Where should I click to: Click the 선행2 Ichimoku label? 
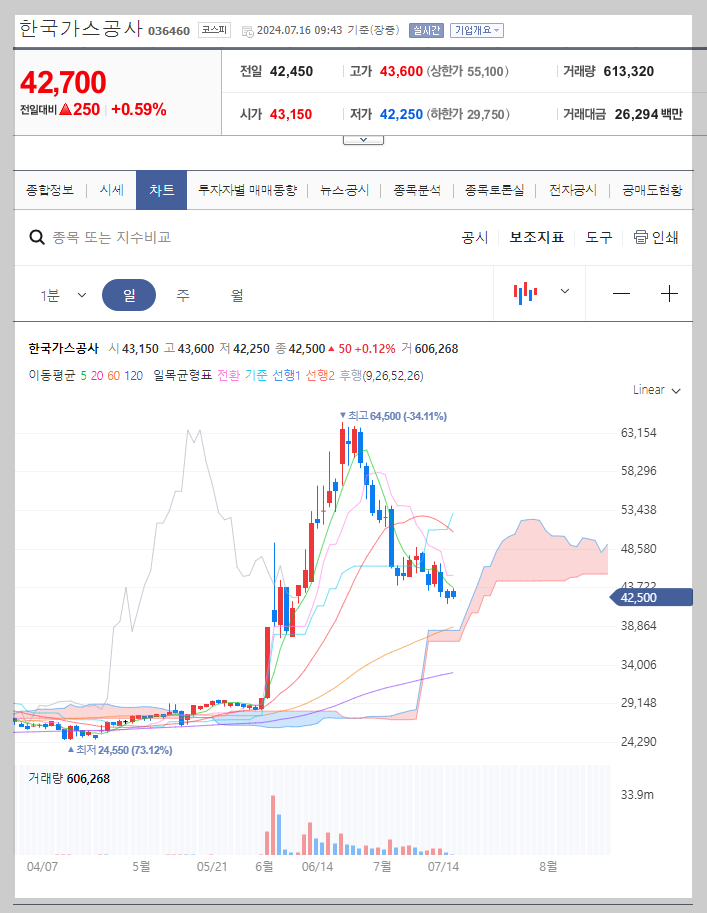click(x=320, y=376)
